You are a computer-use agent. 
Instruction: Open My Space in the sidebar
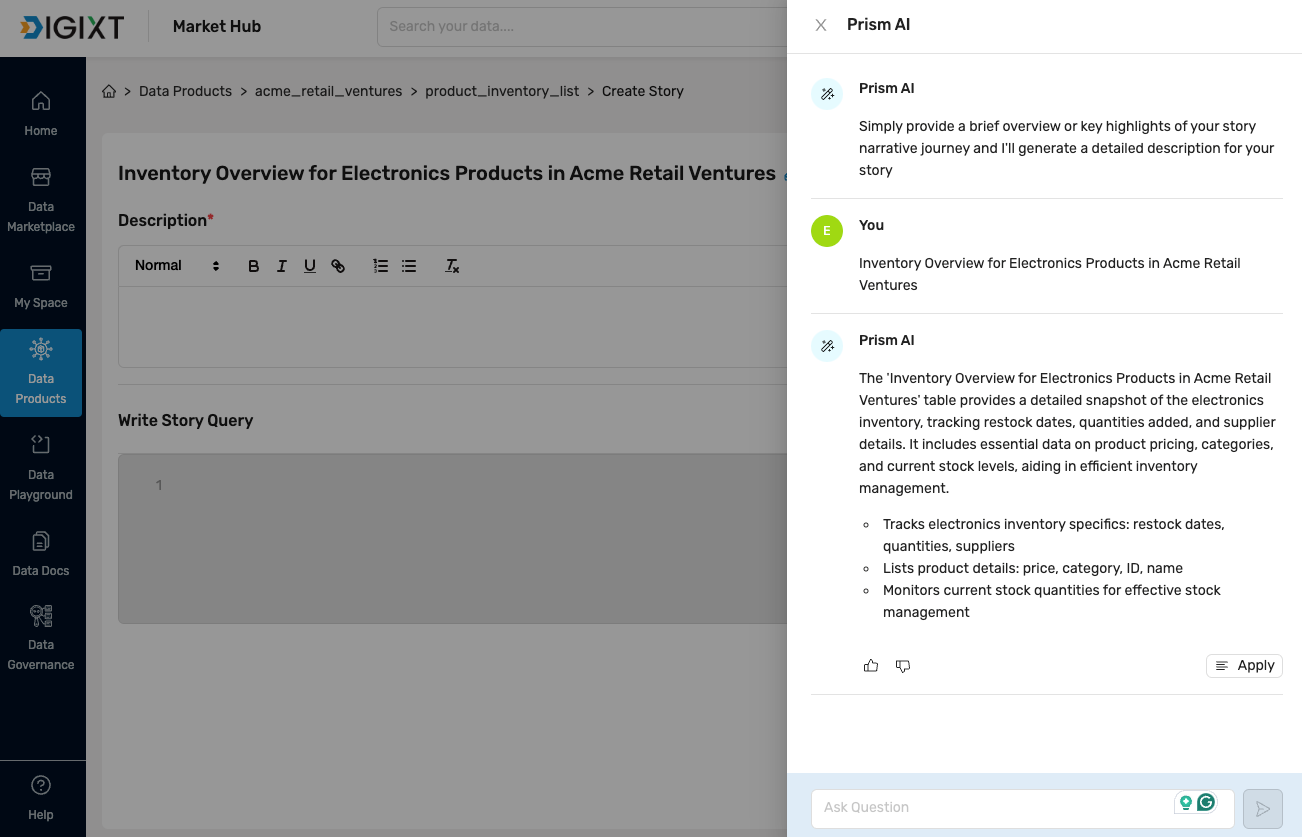click(x=41, y=286)
